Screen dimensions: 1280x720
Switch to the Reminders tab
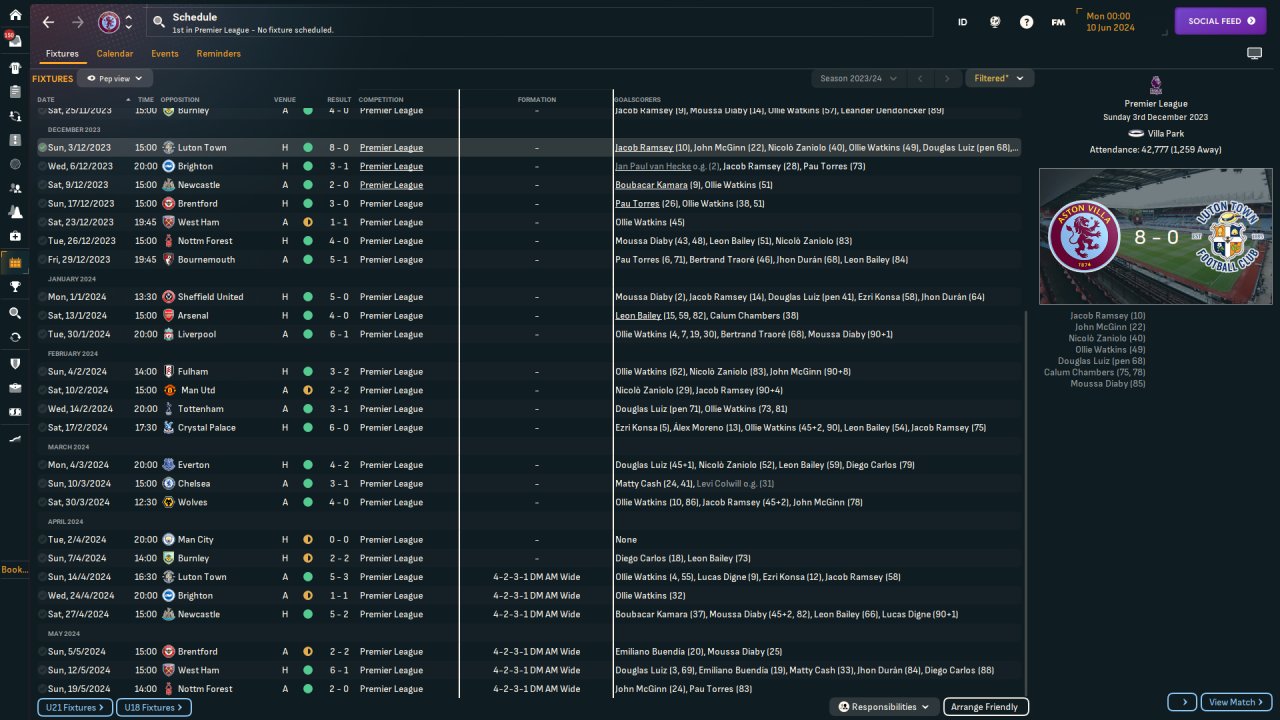tap(219, 54)
